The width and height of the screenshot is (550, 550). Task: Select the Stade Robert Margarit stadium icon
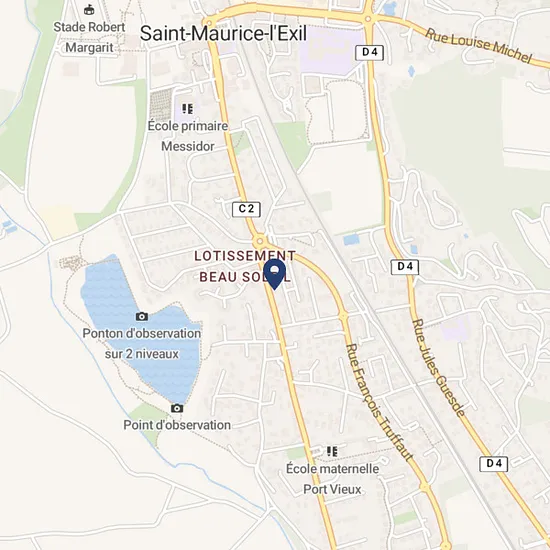click(x=89, y=10)
